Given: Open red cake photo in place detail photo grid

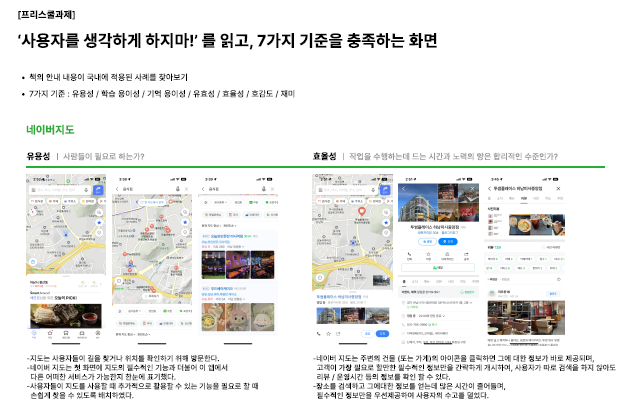Looking at the screenshot, I should 468,212.
